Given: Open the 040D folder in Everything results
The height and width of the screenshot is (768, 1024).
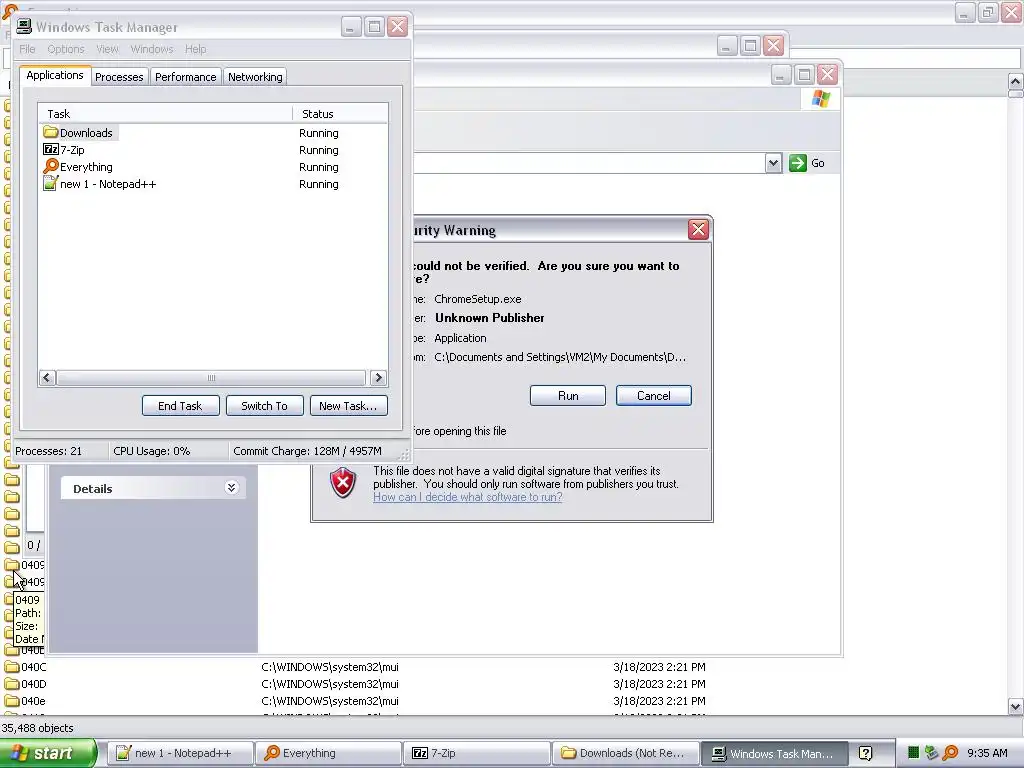Looking at the screenshot, I should coord(25,684).
